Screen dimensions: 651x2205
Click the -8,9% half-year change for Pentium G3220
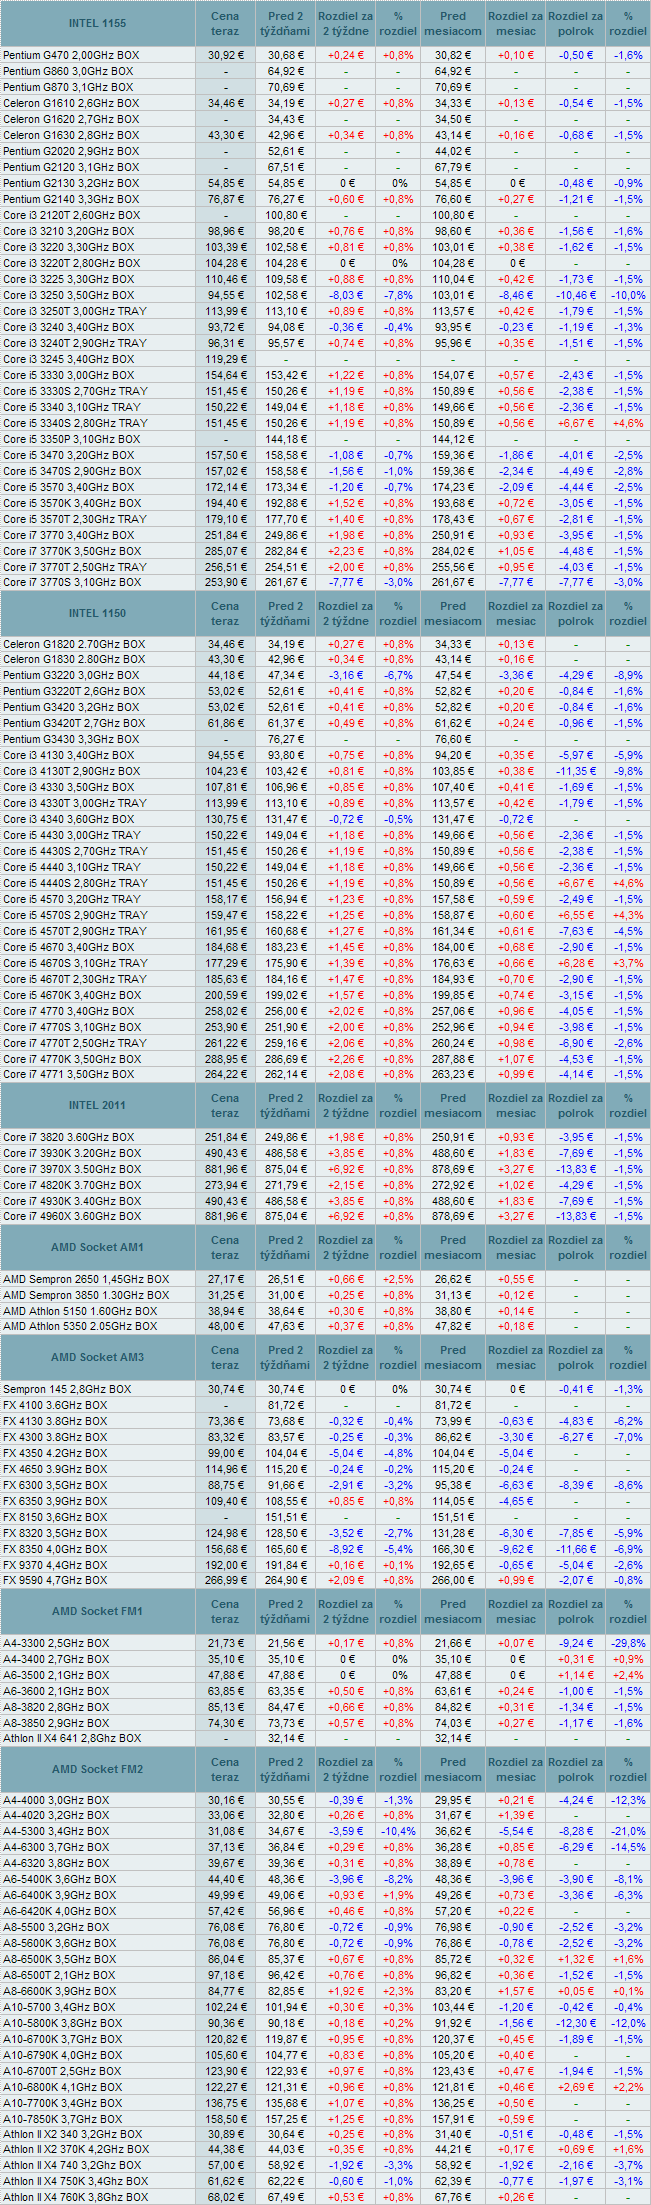point(628,677)
